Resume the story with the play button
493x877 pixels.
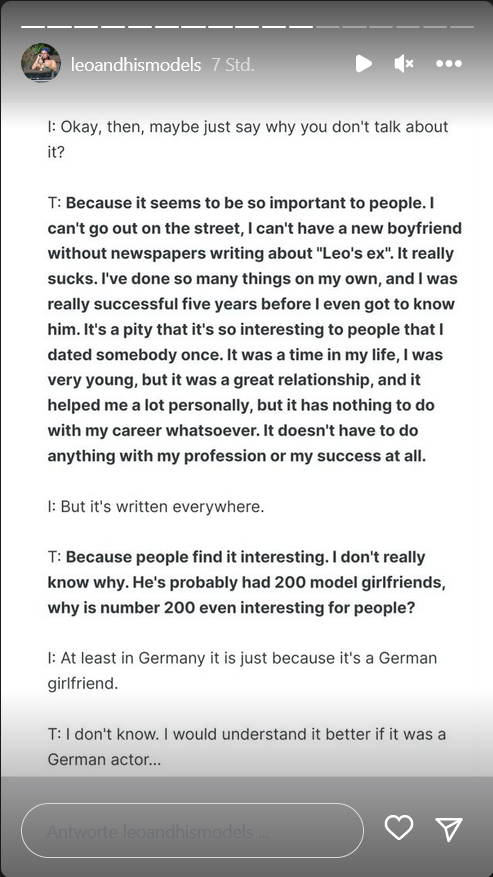tap(364, 64)
